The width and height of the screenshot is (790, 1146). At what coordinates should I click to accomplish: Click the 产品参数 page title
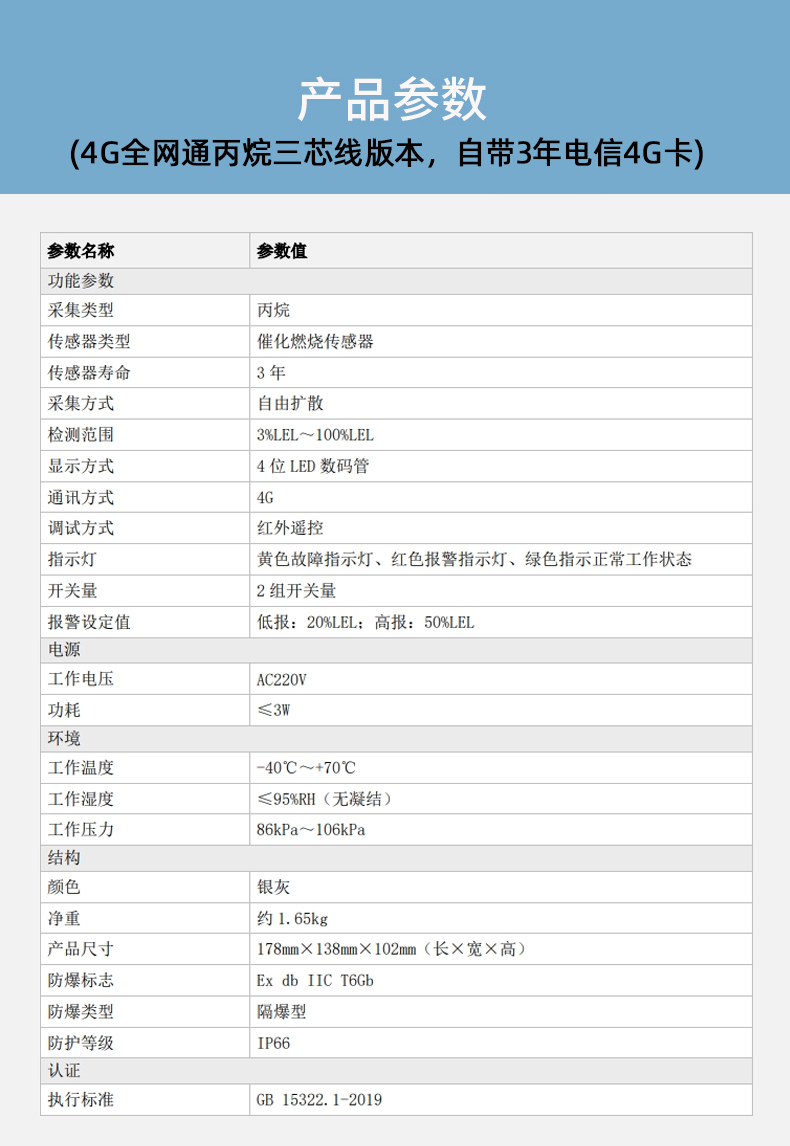pos(393,98)
